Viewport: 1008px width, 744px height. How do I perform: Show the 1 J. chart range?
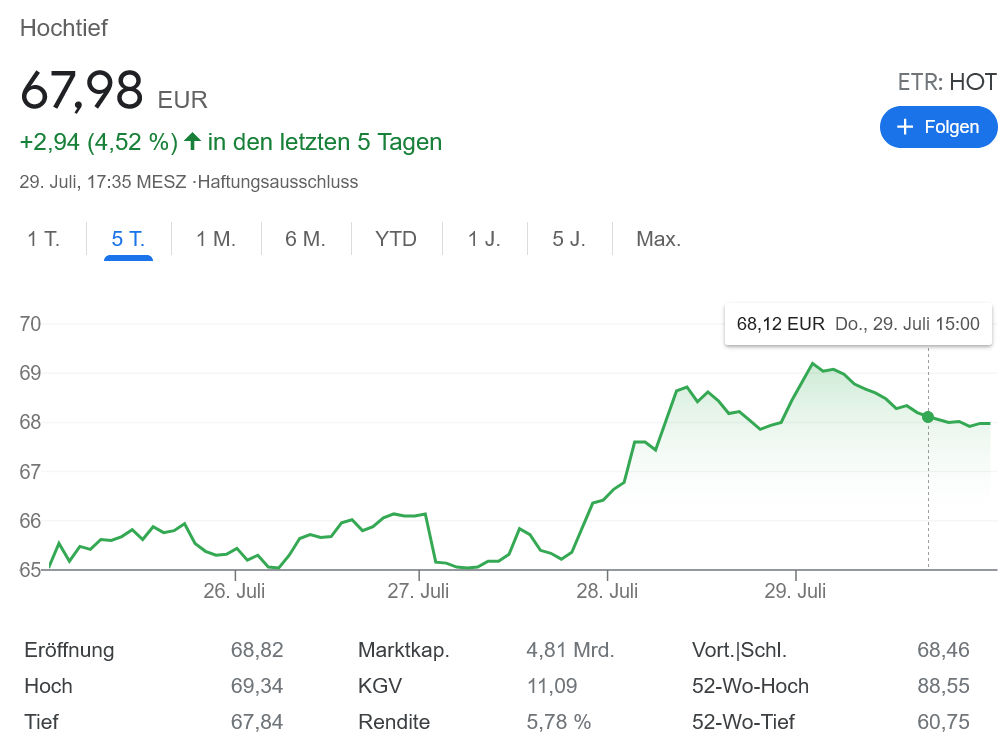click(484, 239)
